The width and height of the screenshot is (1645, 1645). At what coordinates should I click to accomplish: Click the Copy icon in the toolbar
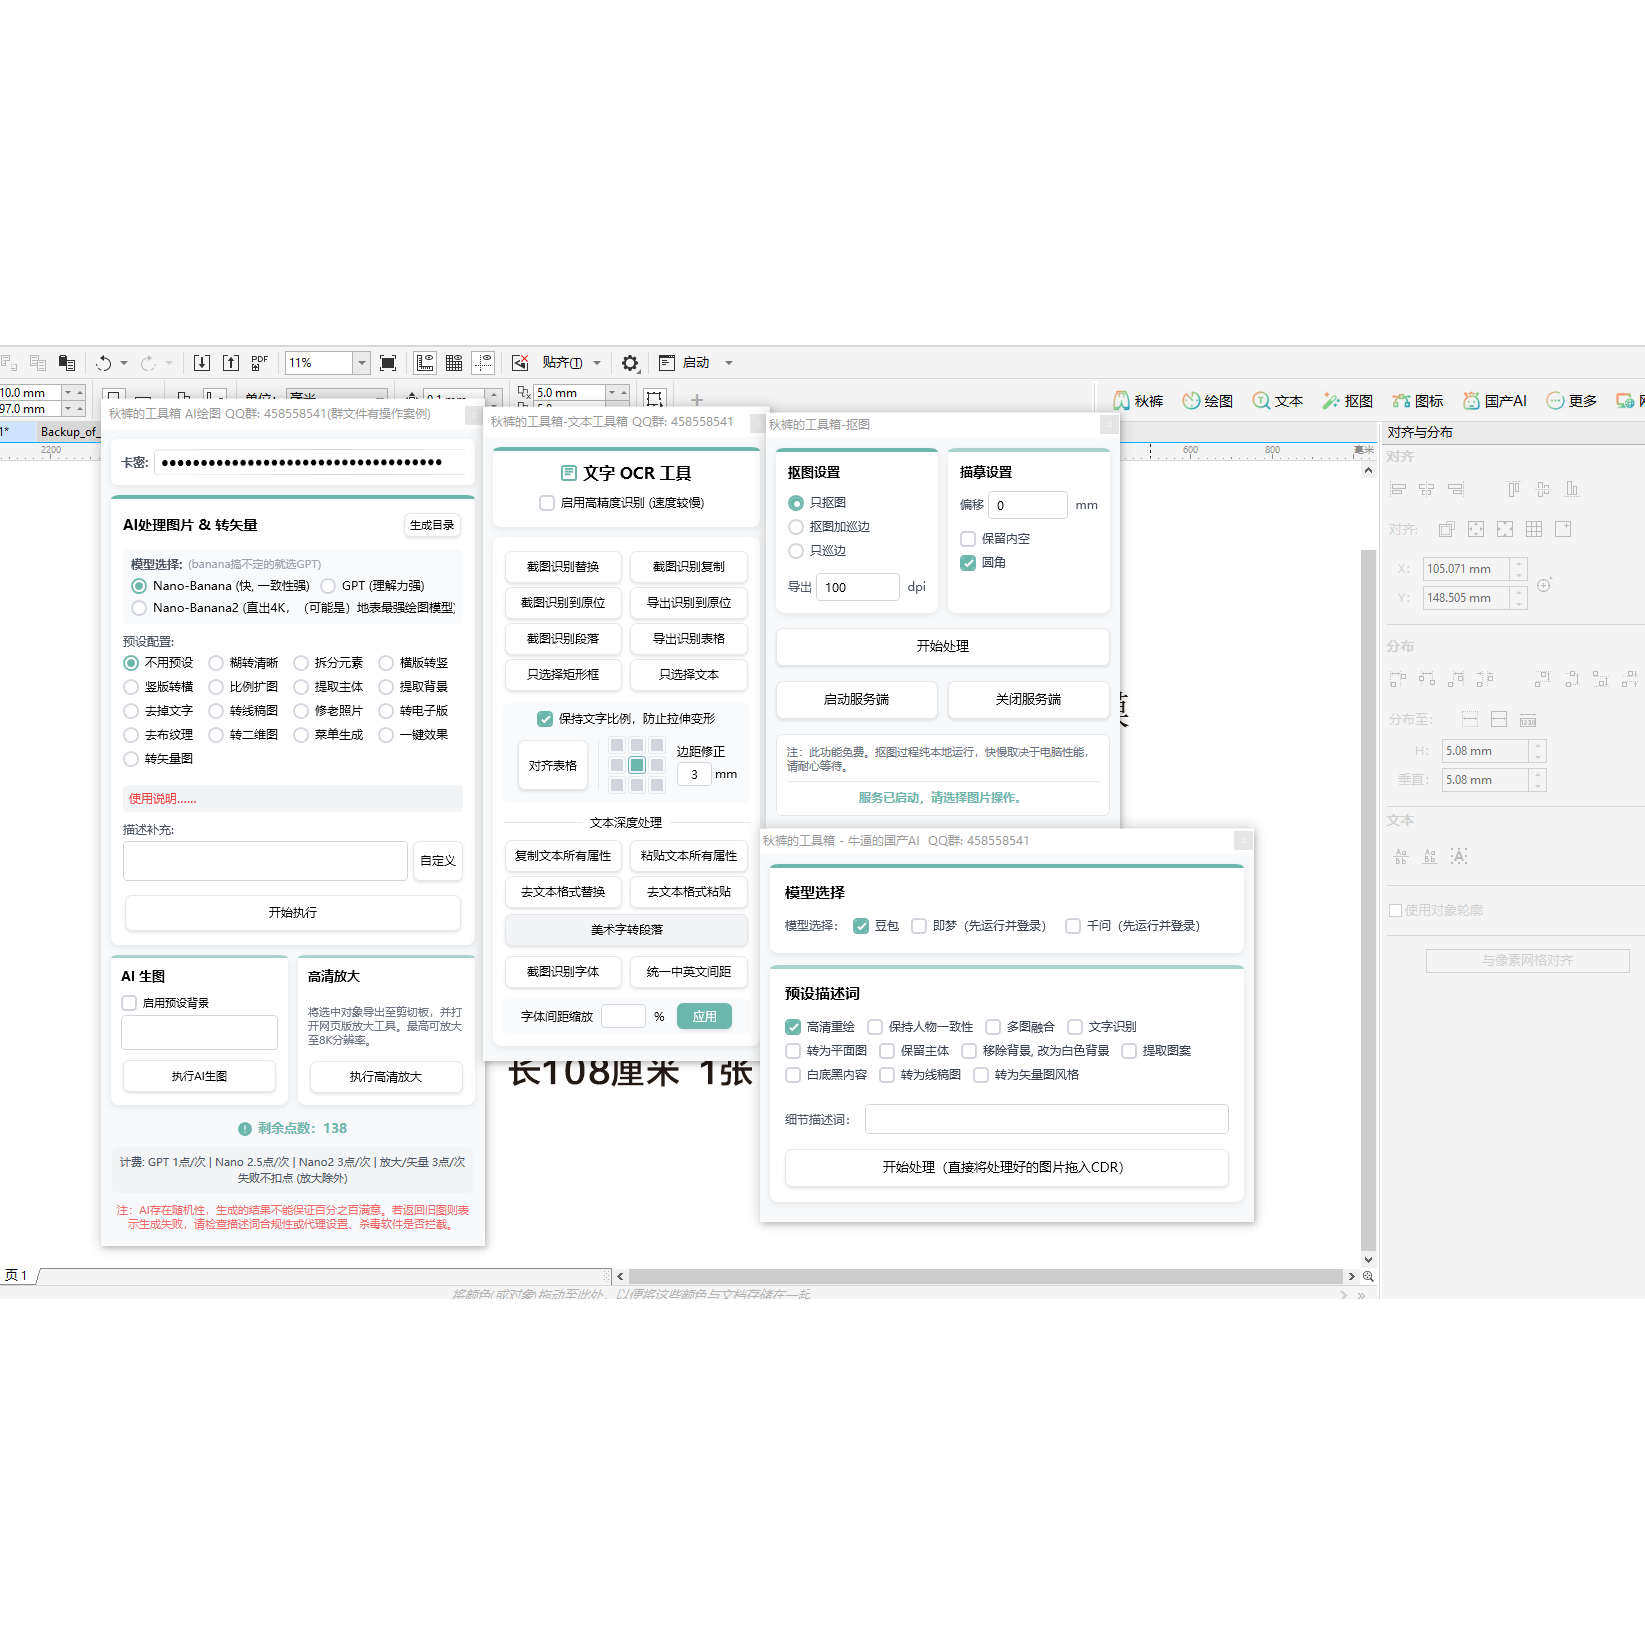point(38,363)
